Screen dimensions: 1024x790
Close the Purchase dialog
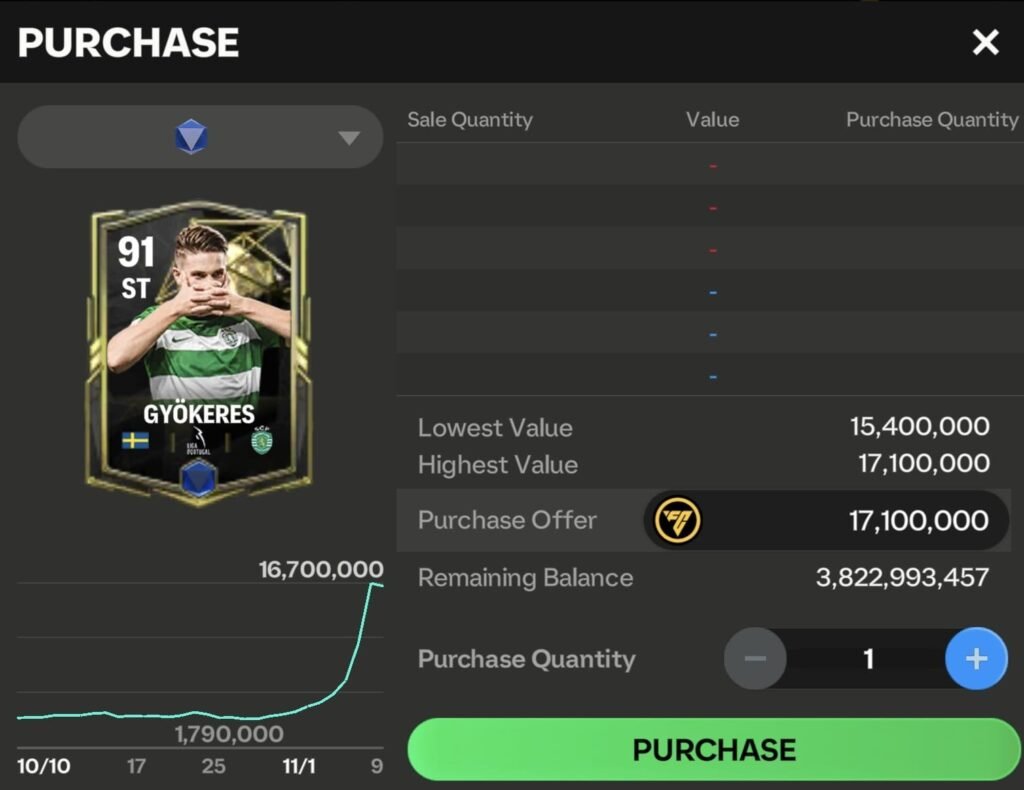click(x=985, y=42)
